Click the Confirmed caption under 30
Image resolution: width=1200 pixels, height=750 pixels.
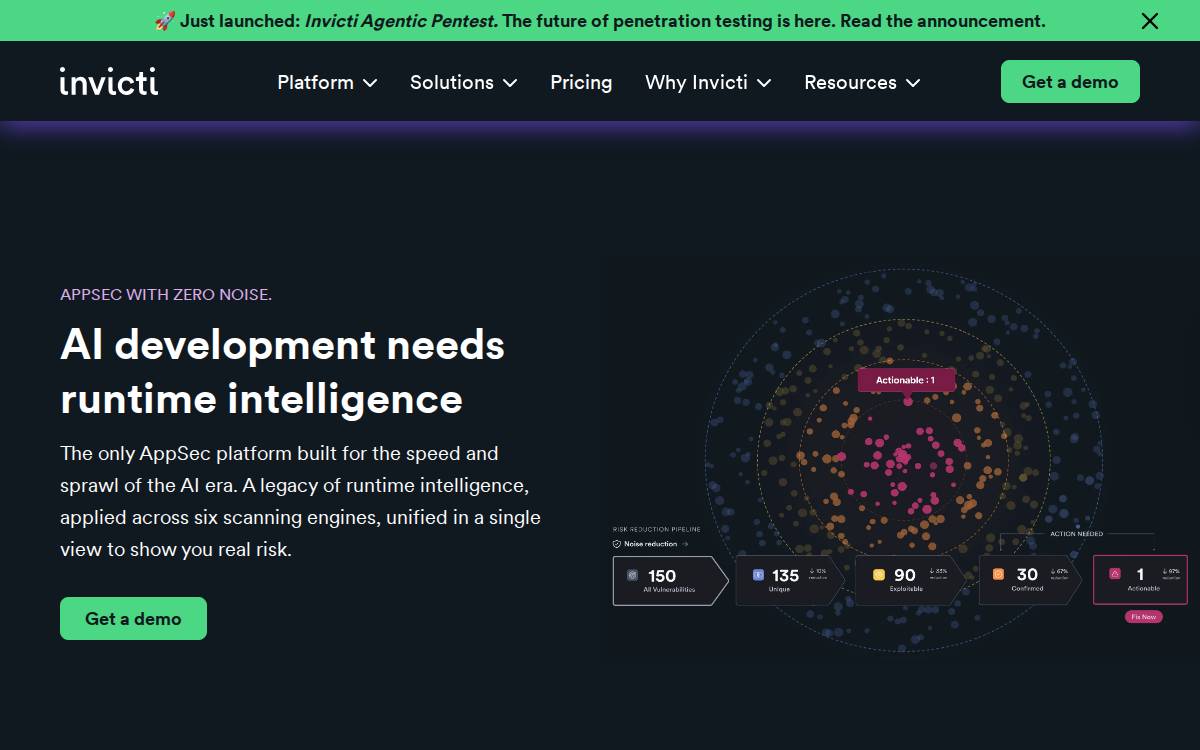click(1027, 588)
